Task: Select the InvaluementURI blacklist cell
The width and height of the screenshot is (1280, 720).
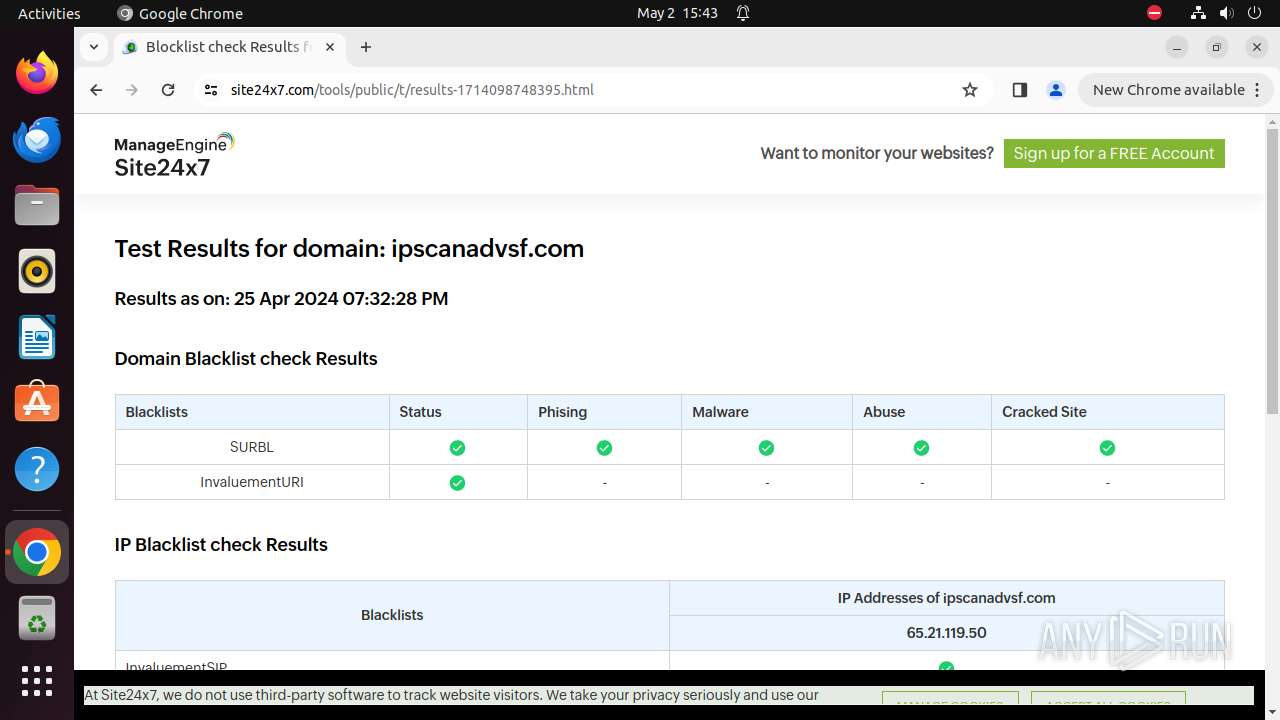Action: click(252, 482)
